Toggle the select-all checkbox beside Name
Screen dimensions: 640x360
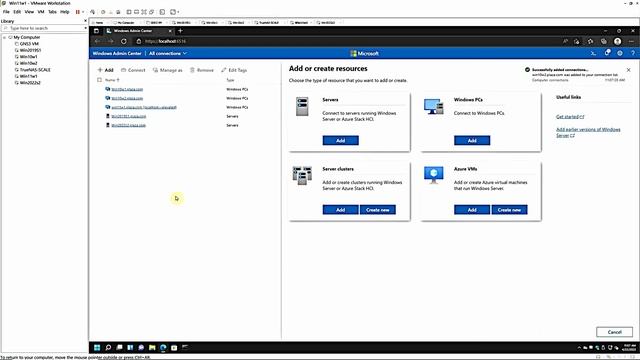pyautogui.click(x=99, y=80)
